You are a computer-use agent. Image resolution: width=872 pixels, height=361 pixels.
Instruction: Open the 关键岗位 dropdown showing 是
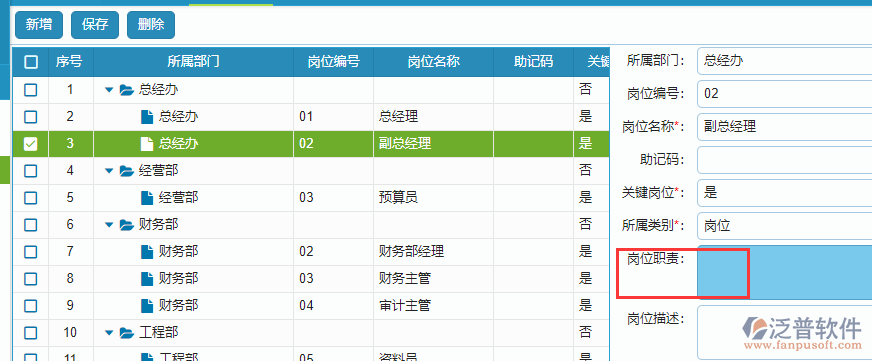784,192
